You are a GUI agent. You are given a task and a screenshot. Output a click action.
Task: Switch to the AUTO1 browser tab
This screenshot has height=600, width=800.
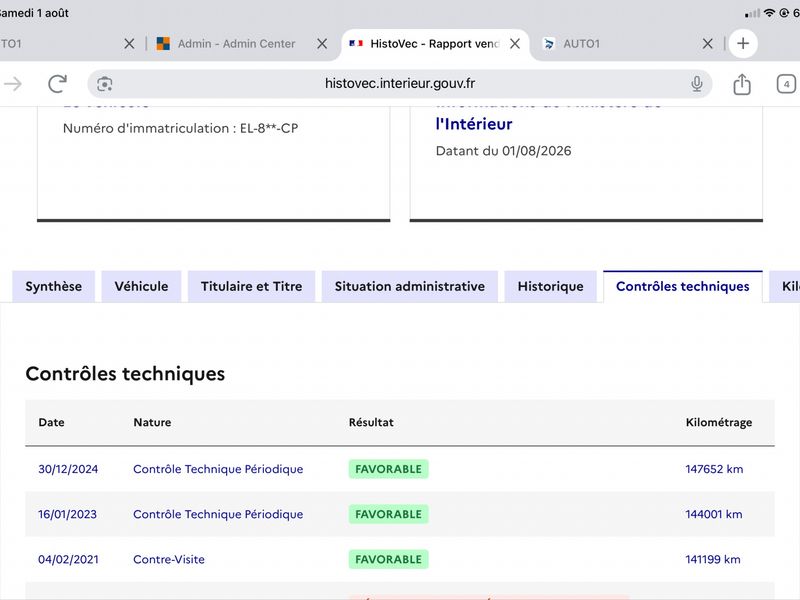click(582, 44)
